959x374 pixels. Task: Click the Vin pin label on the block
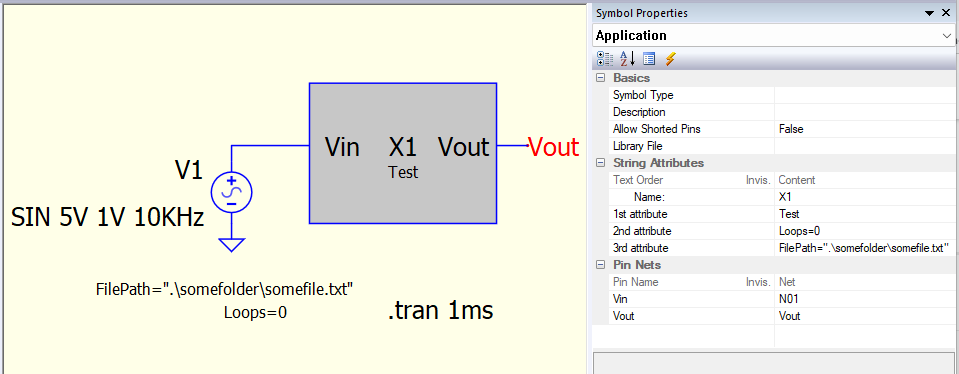(342, 147)
